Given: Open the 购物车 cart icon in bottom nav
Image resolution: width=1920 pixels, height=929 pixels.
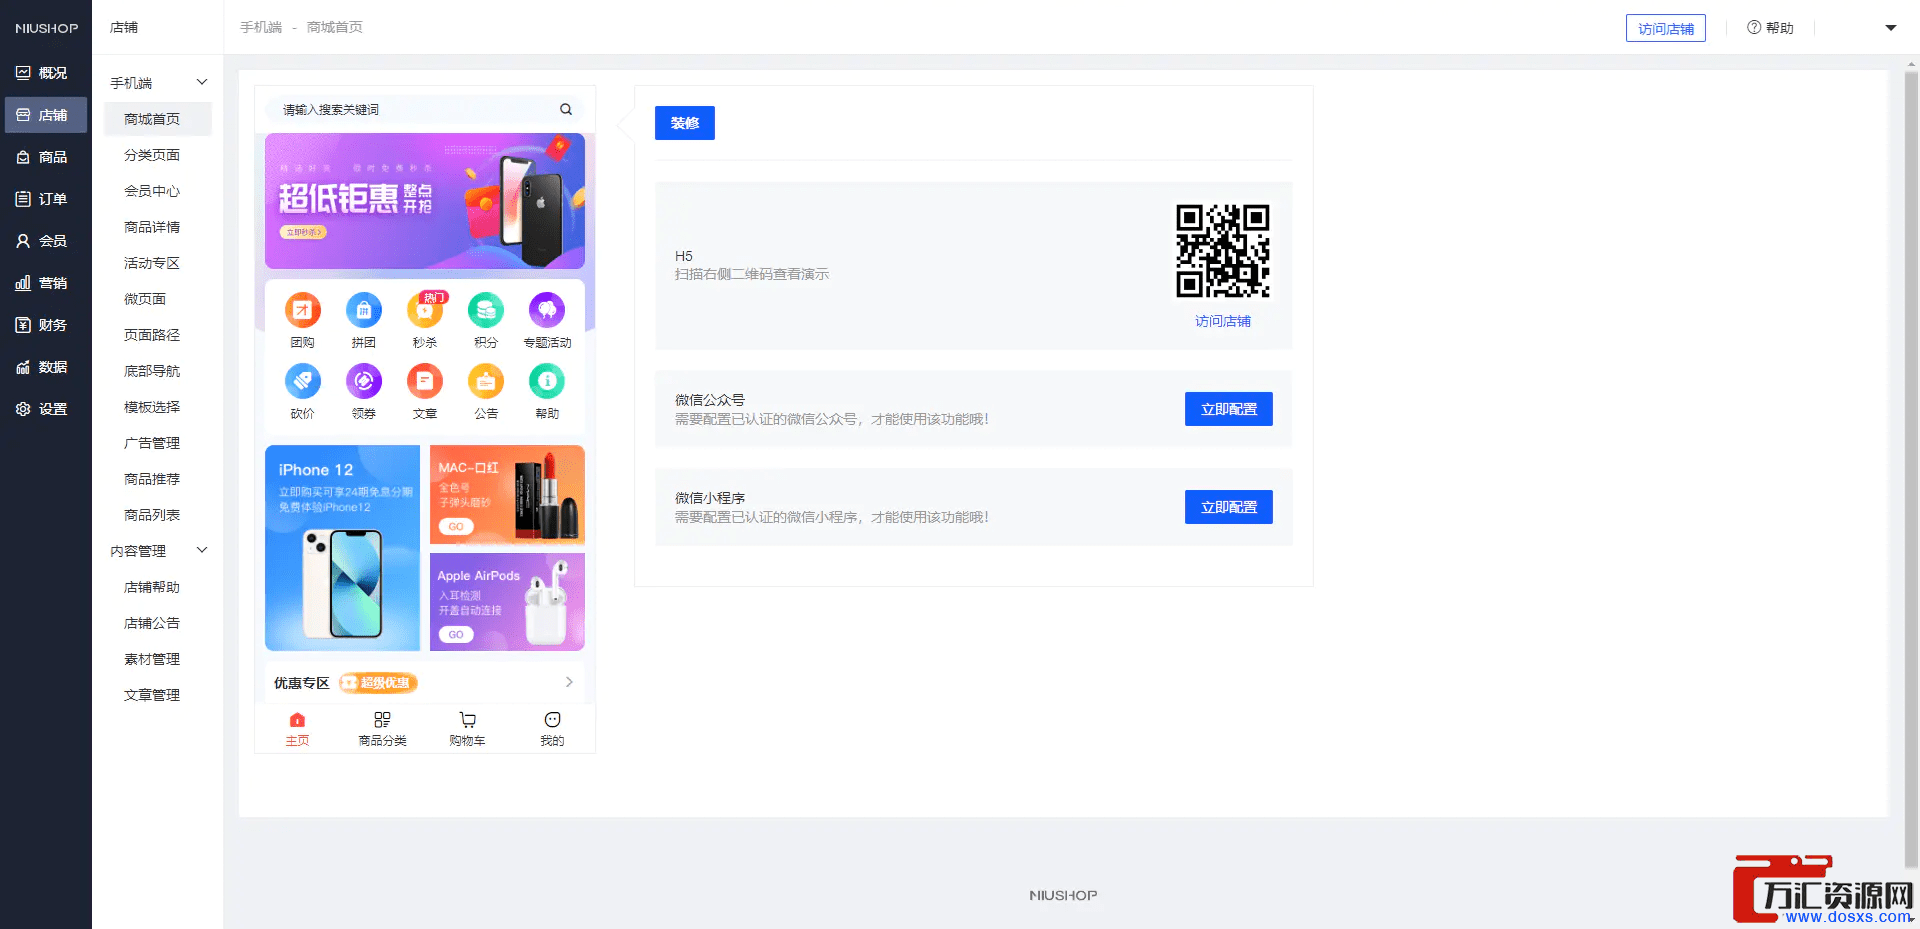Looking at the screenshot, I should coord(467,721).
